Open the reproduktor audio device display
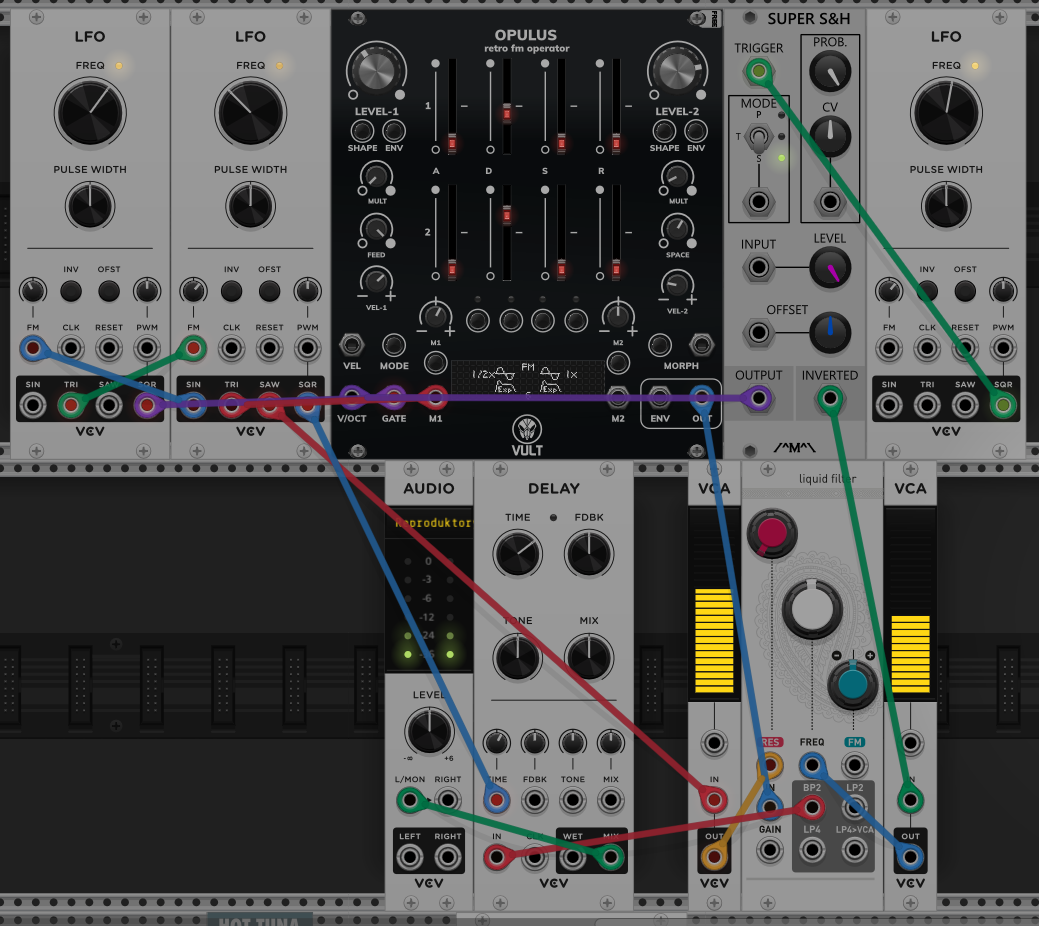The width and height of the screenshot is (1039, 926). point(429,523)
